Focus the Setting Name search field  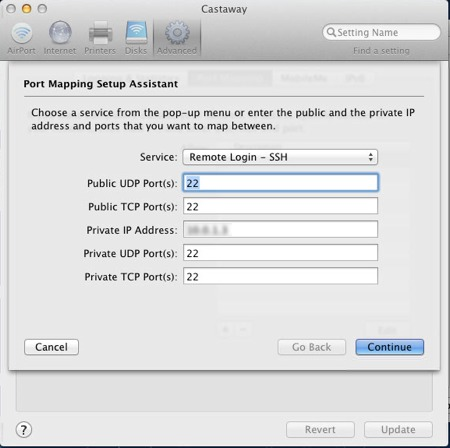pos(381,32)
